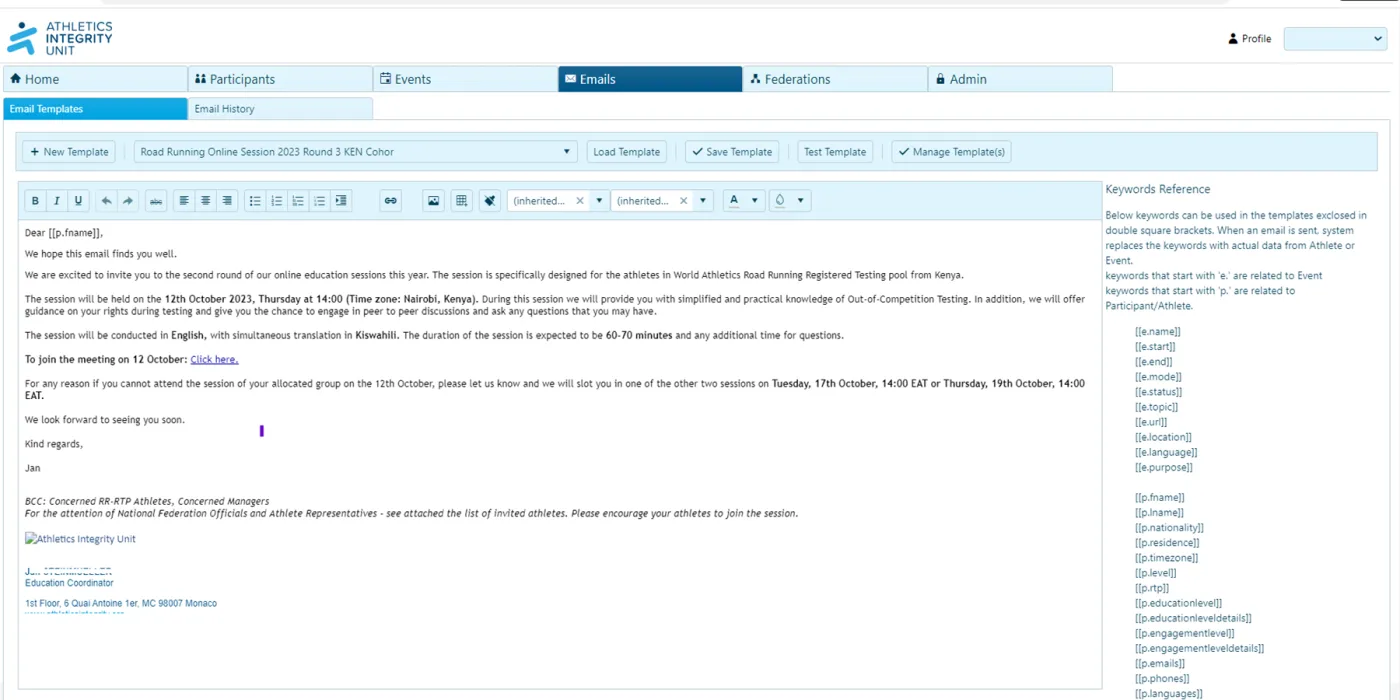This screenshot has width=1400, height=700.
Task: Open the font color picker
Action: pos(735,201)
